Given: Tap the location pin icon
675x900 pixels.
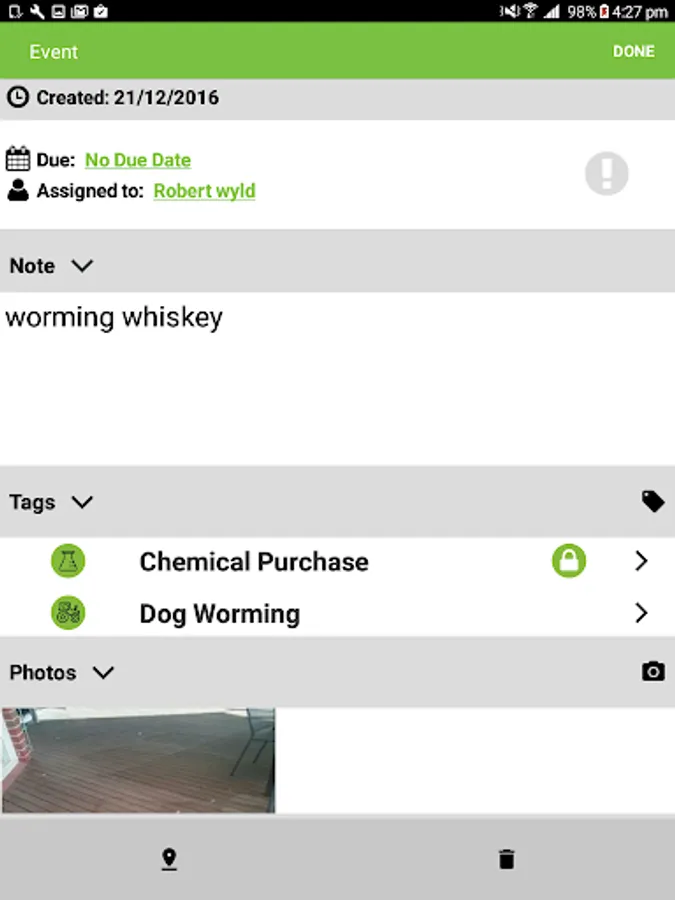Looking at the screenshot, I should point(169,859).
